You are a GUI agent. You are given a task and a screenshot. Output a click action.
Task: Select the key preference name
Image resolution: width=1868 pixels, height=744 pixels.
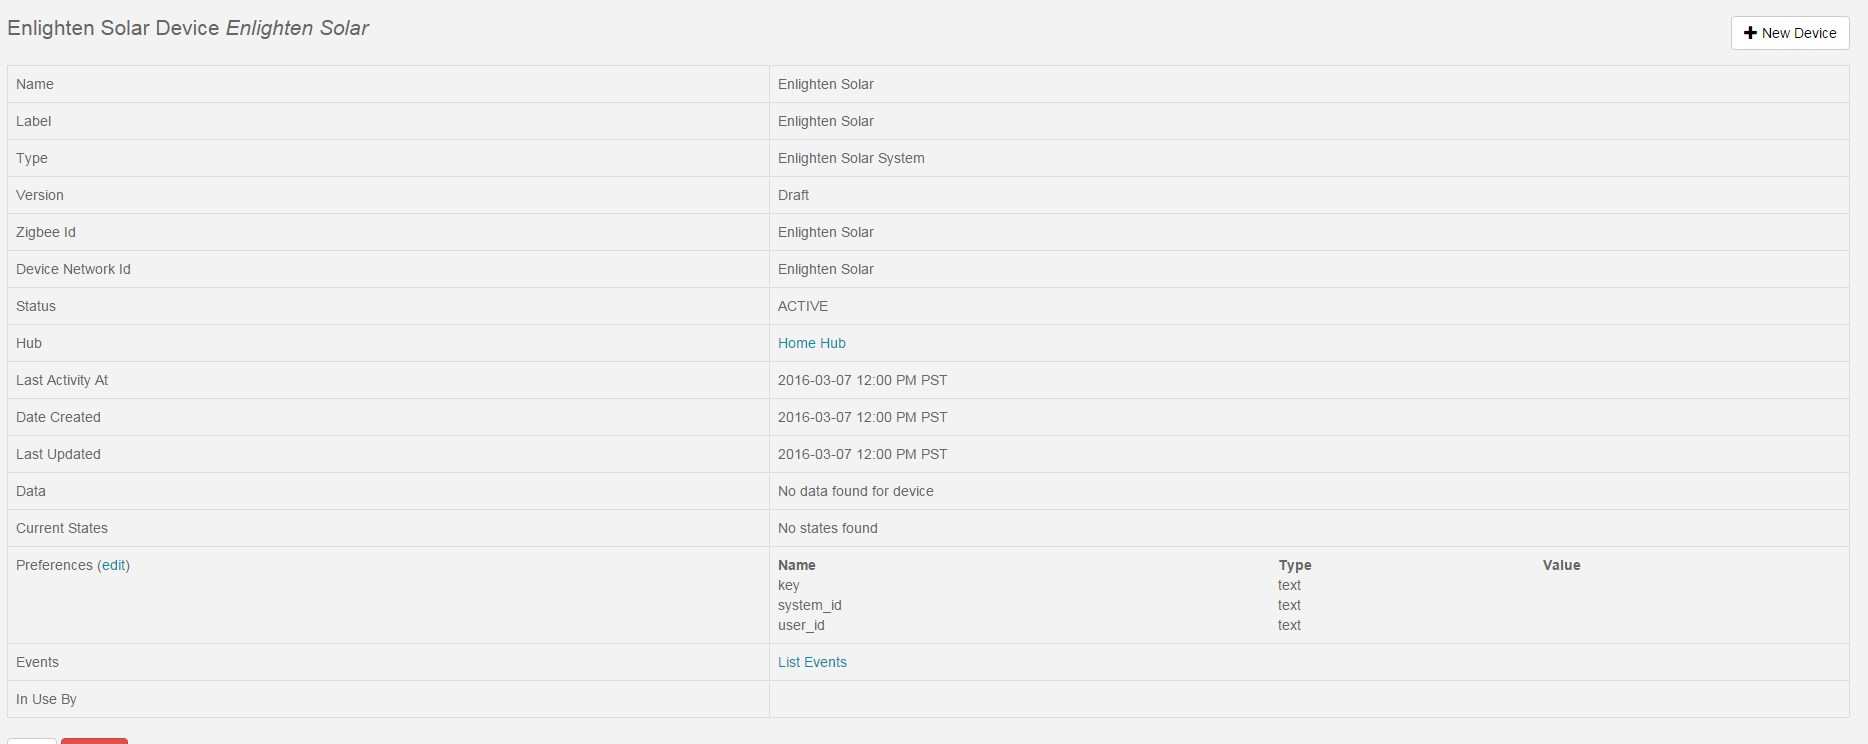789,585
